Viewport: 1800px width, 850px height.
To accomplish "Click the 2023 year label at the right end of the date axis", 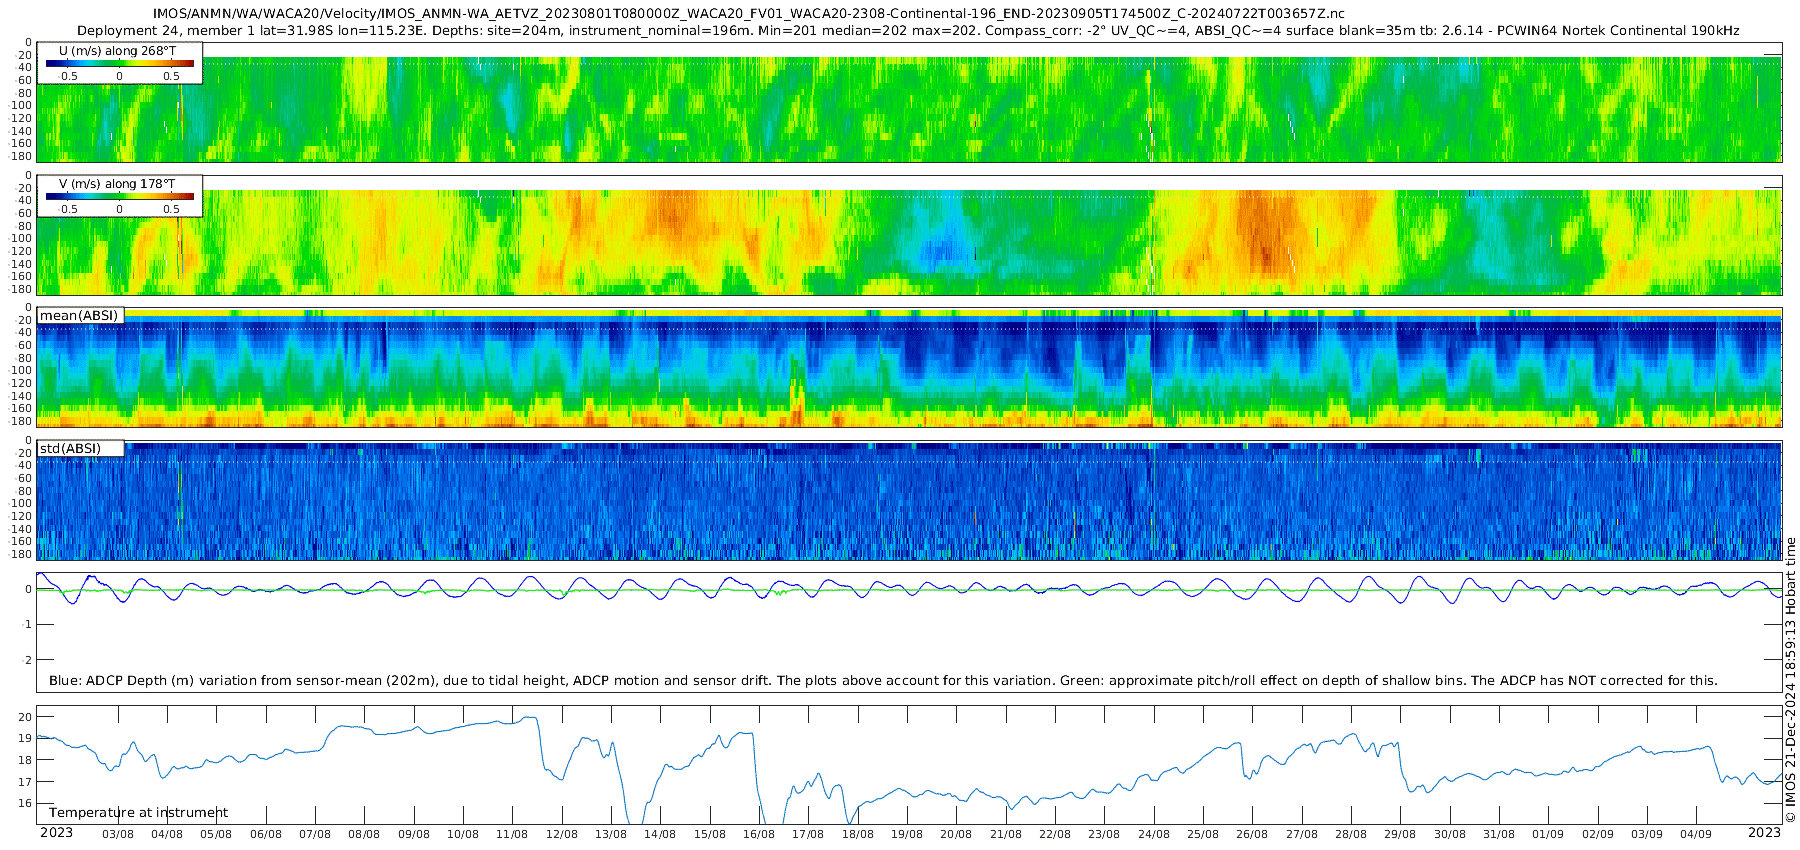I will tap(1764, 833).
